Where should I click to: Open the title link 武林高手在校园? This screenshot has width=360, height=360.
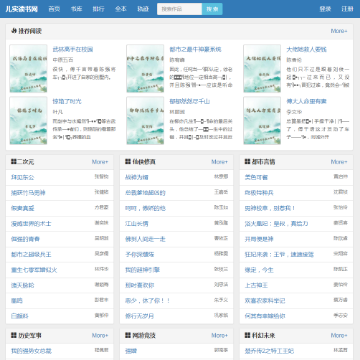[x=73, y=49]
